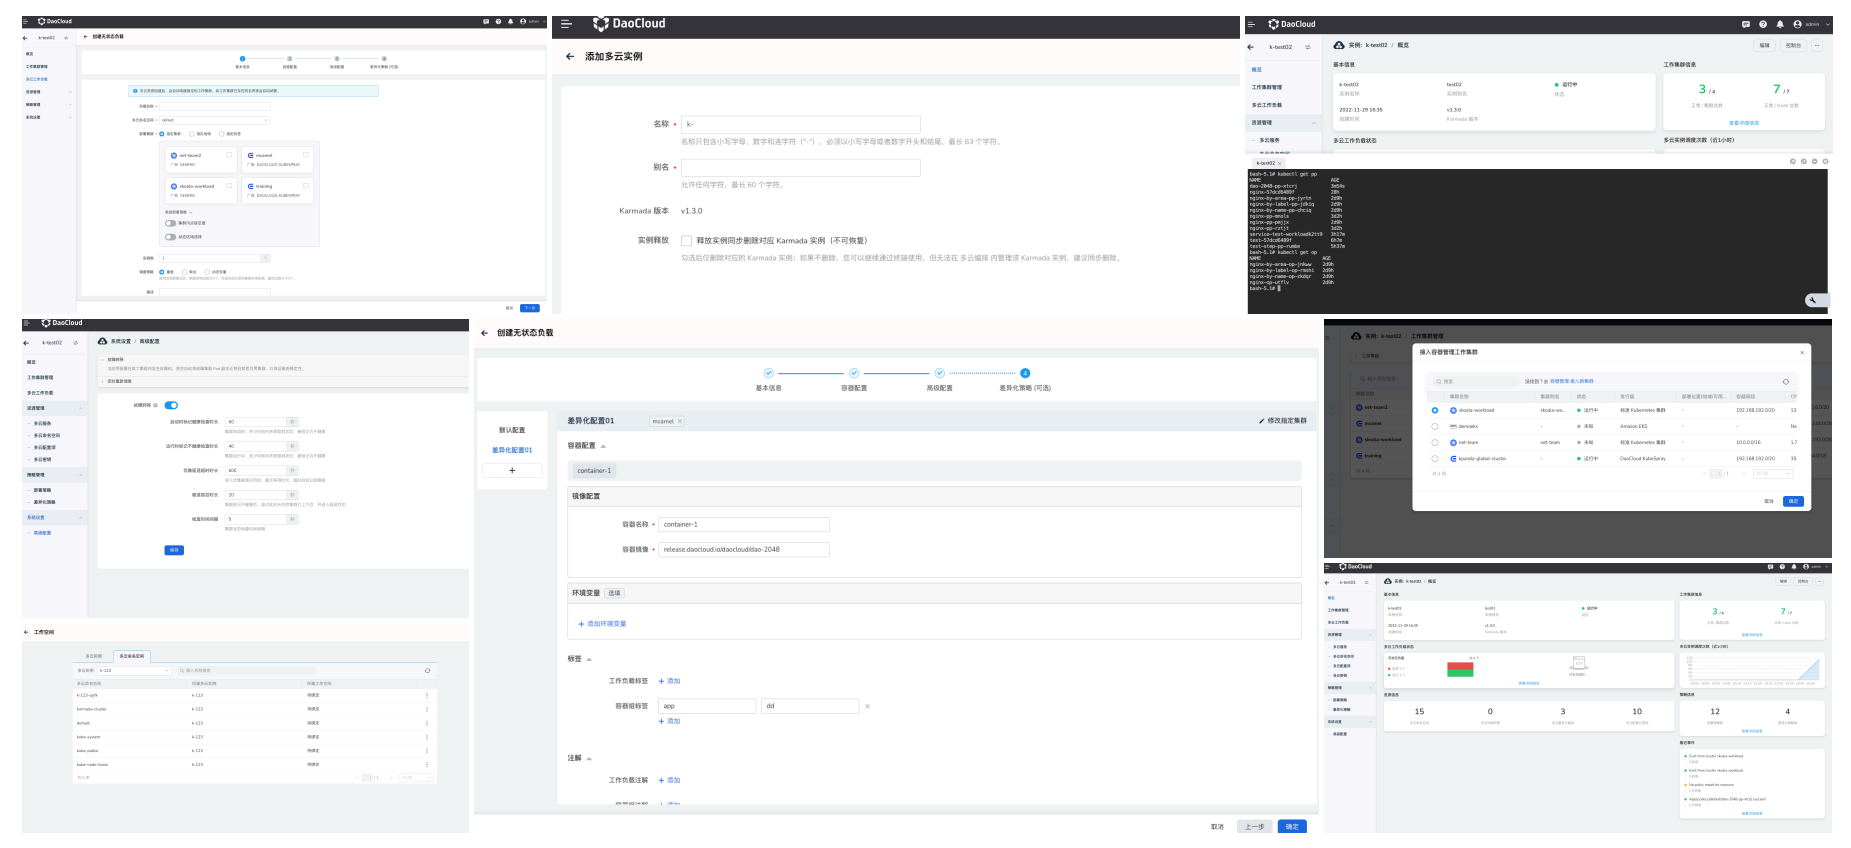The image size is (1851, 848).
Task: Close the k-test02 terminal tab
Action: tap(1280, 163)
